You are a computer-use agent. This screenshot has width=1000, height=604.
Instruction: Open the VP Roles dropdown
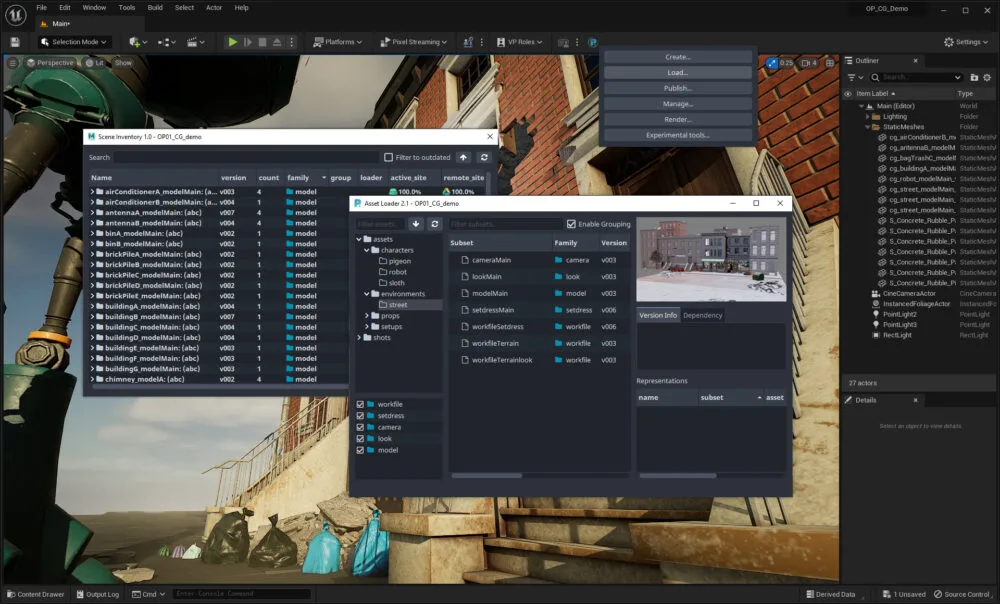[x=519, y=42]
